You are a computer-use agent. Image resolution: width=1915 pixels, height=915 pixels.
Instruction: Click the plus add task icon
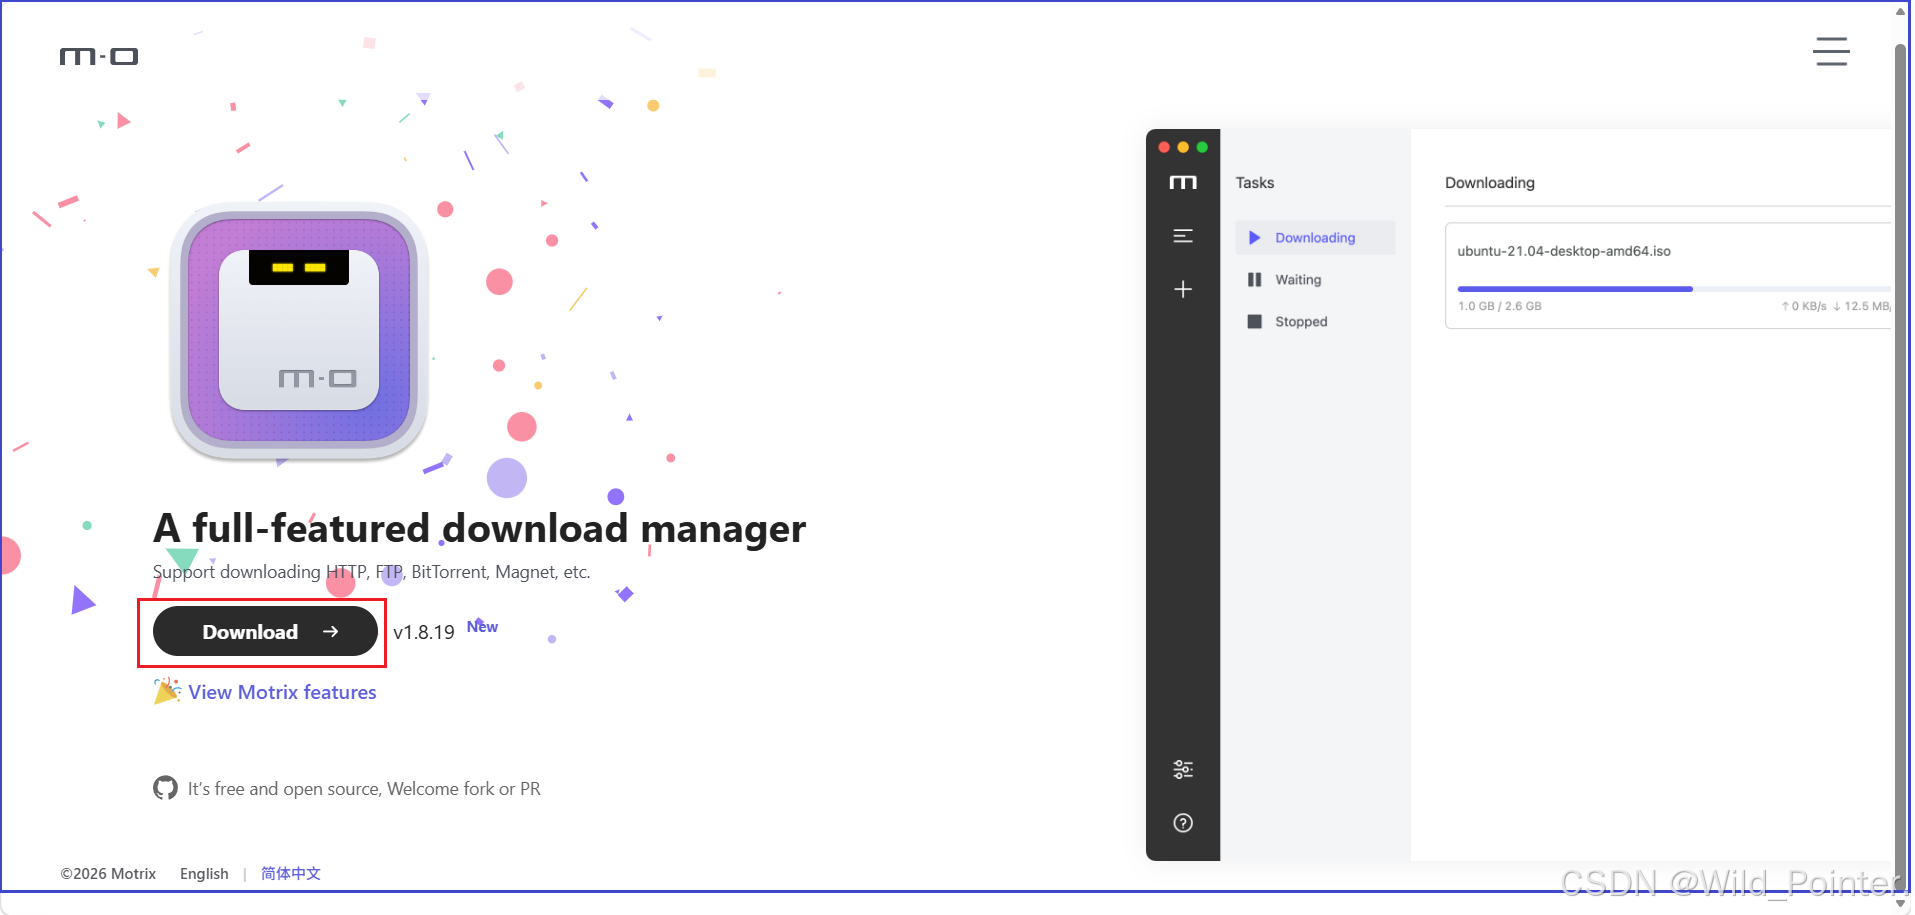click(x=1183, y=289)
